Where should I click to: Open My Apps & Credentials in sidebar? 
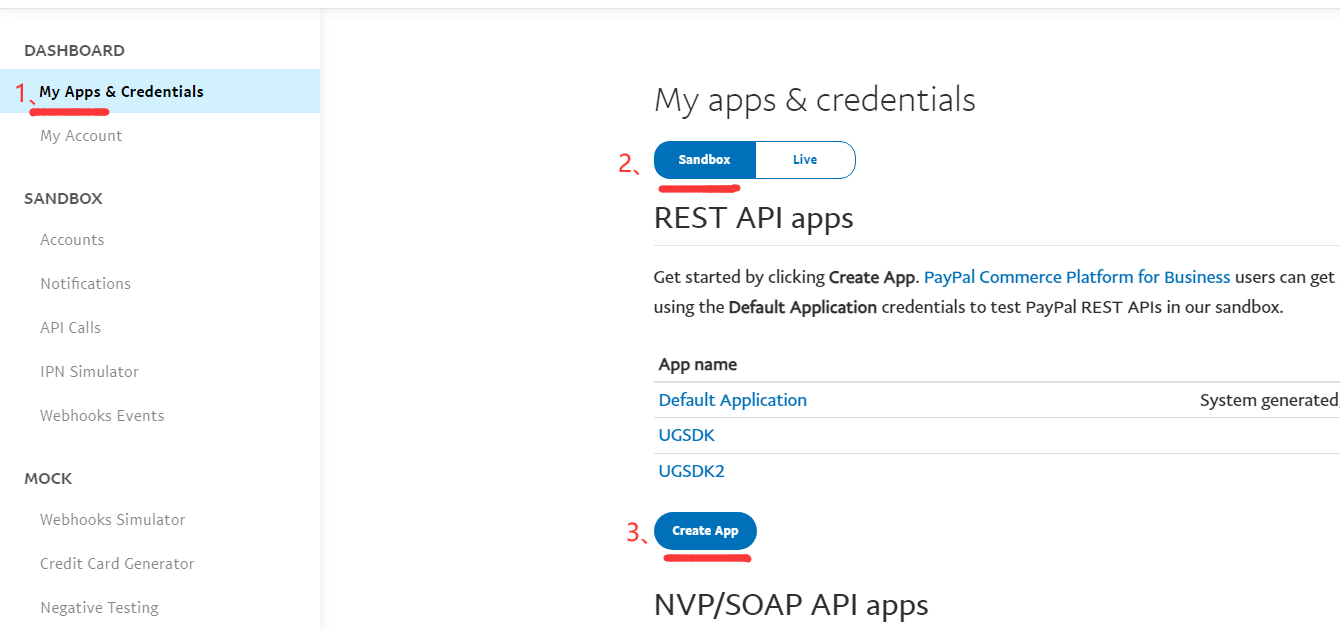121,92
